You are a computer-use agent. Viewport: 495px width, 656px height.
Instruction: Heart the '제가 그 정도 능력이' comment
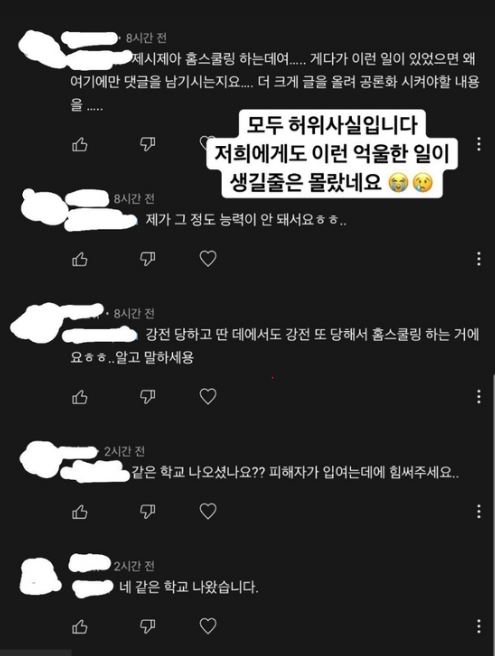coord(208,259)
